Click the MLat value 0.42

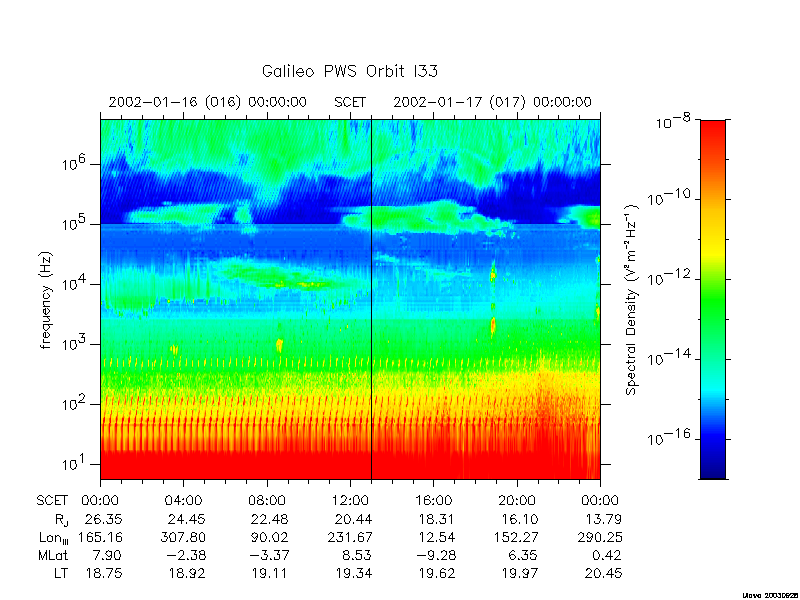coord(607,555)
